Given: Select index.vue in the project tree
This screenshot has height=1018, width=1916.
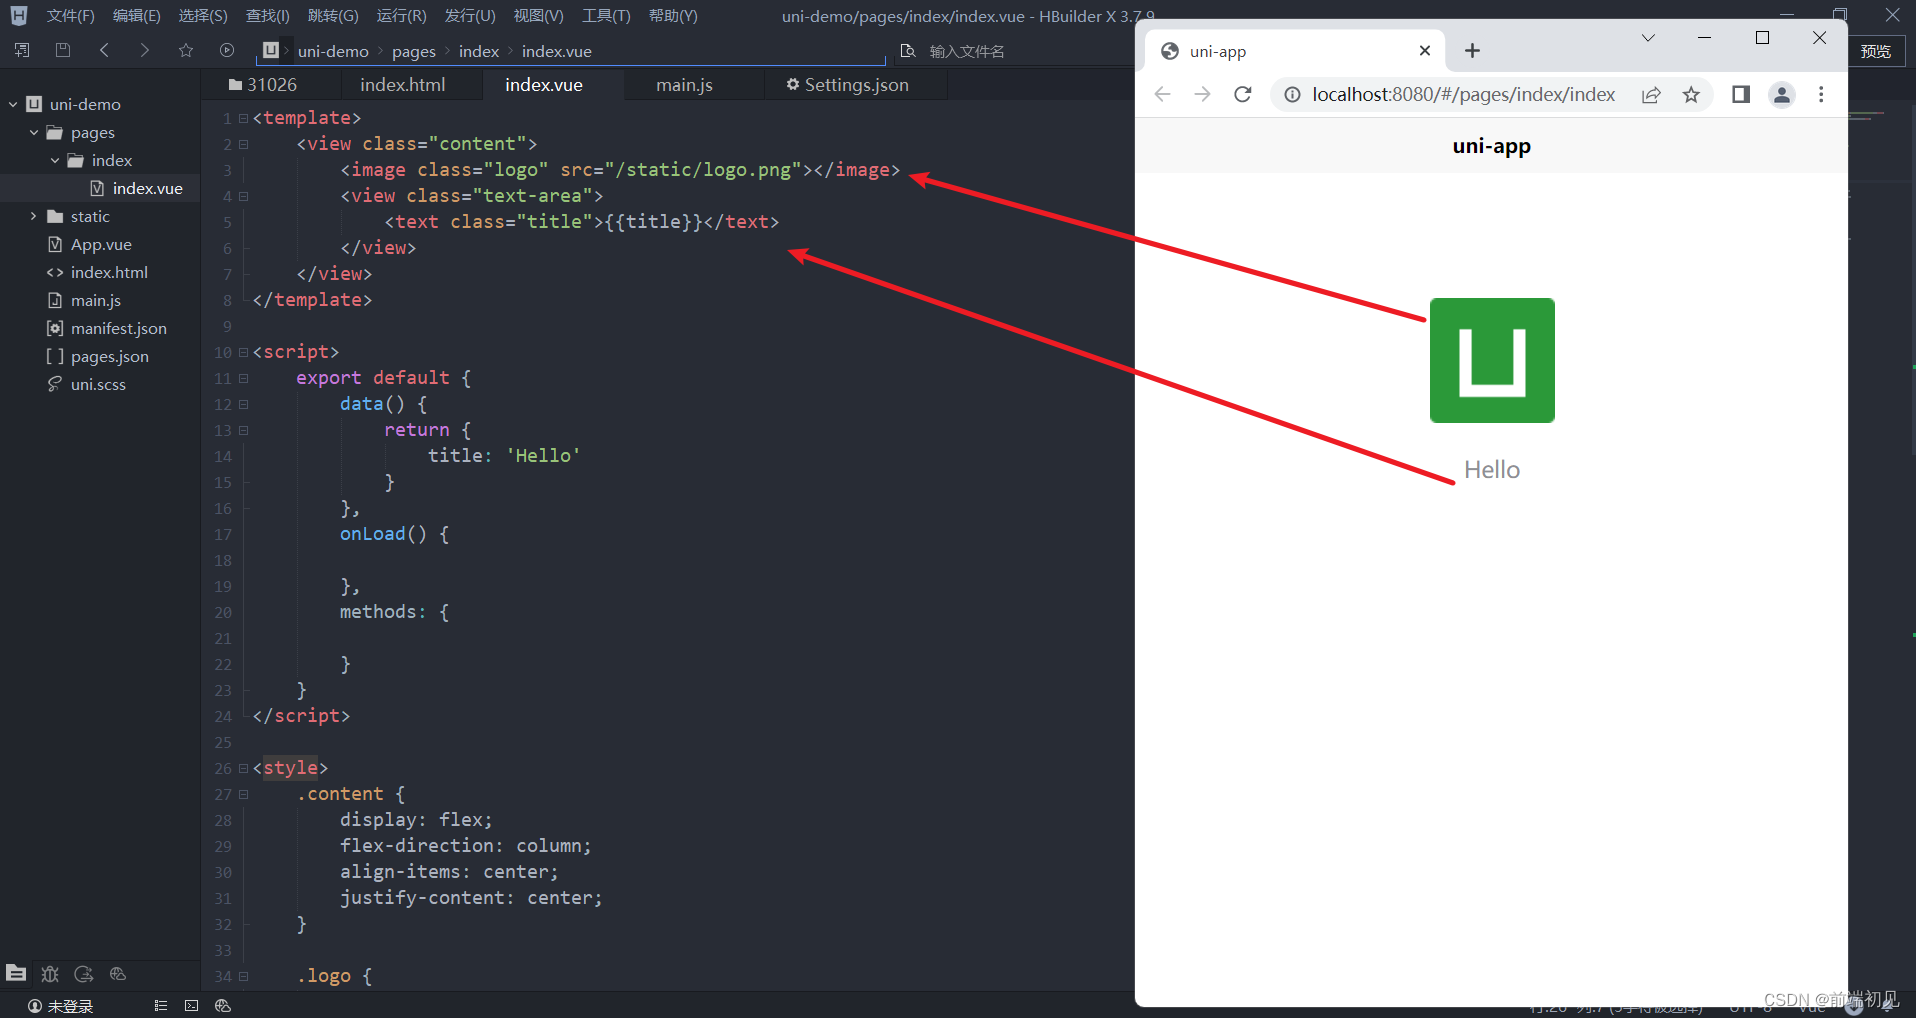Looking at the screenshot, I should [147, 188].
